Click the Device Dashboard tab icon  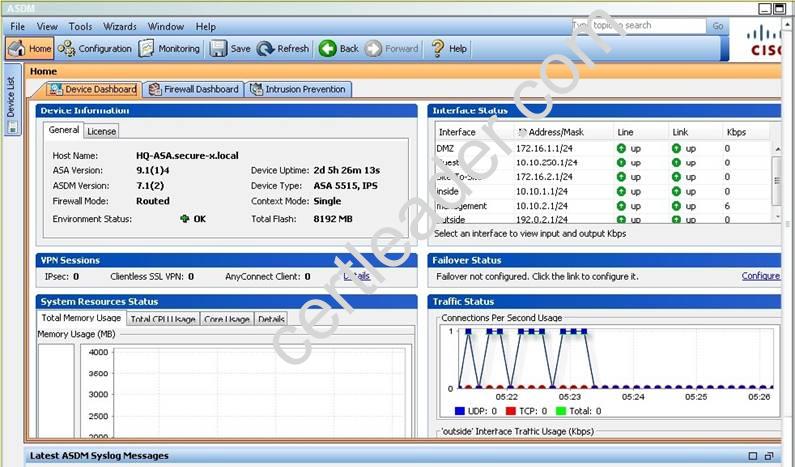pos(55,89)
